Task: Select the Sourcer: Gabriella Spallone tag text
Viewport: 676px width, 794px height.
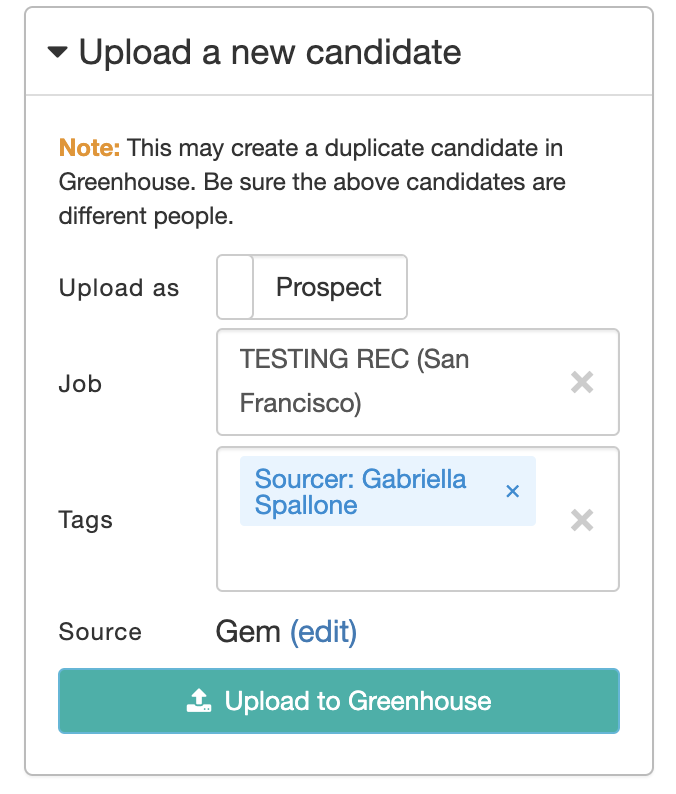Action: pos(360,491)
